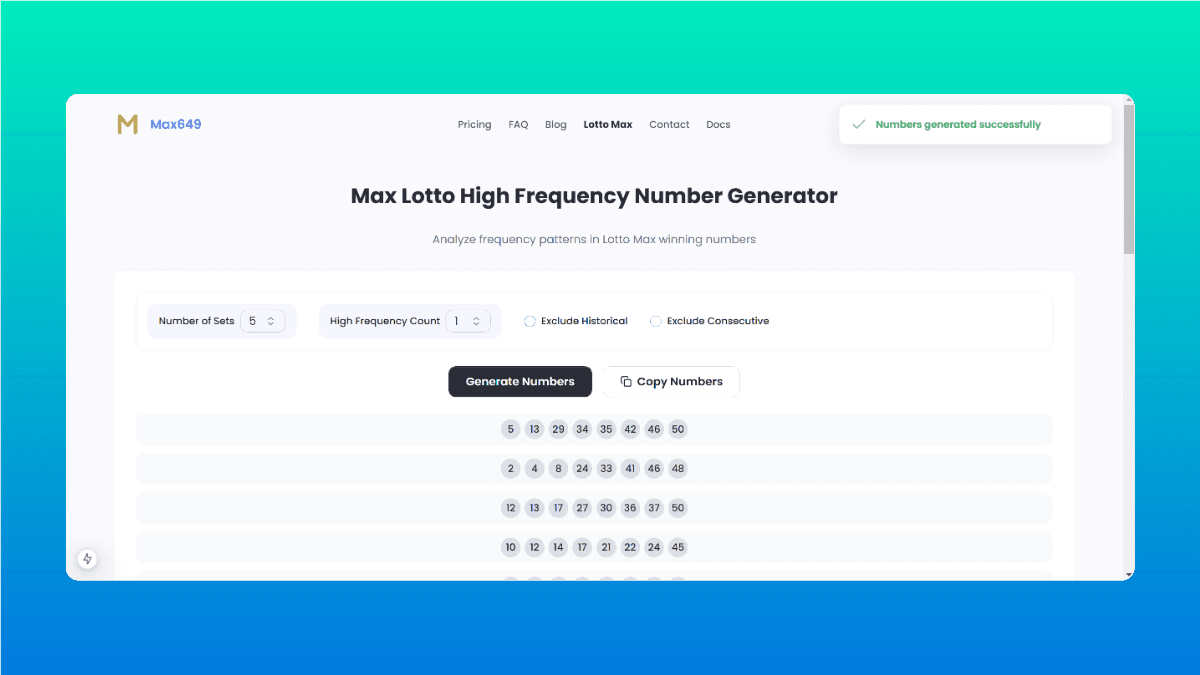This screenshot has height=675, width=1200.
Task: Click number 22 in the fourth set
Action: pyautogui.click(x=630, y=547)
